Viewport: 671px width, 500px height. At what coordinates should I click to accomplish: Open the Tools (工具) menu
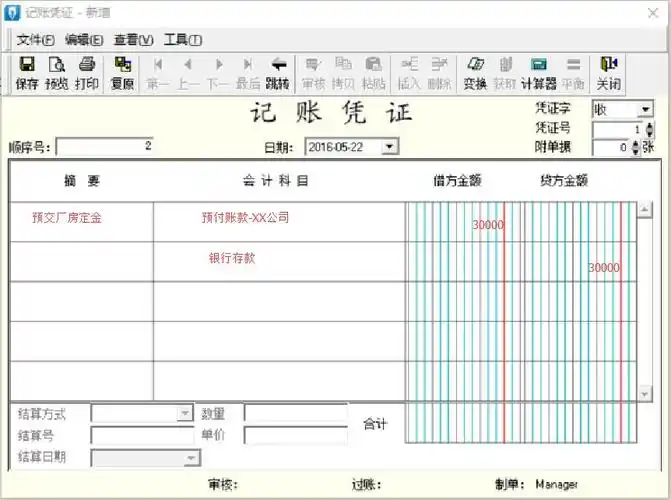pyautogui.click(x=183, y=40)
